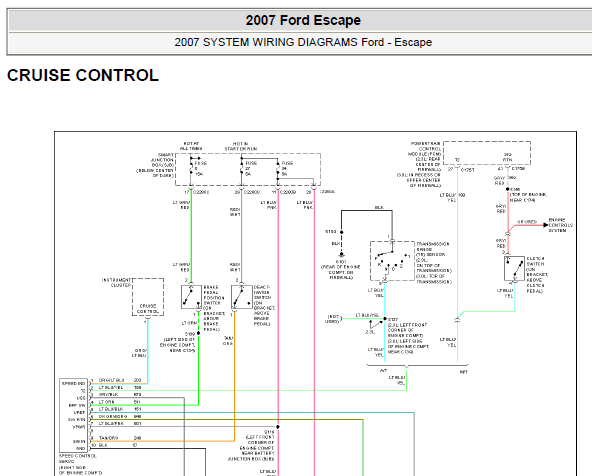This screenshot has width=592, height=476.
Task: Click the 15A fuse under Hot At All Times
Action: pyautogui.click(x=191, y=169)
